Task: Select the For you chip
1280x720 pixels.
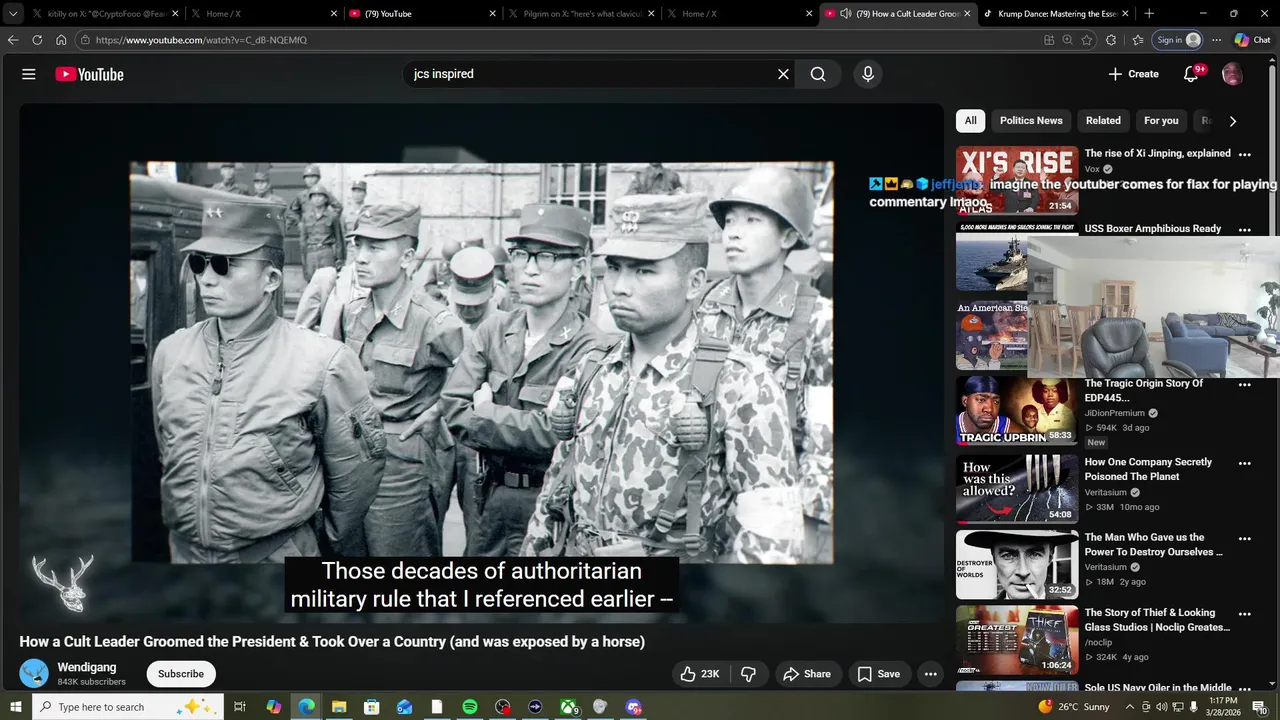Action: coord(1161,120)
